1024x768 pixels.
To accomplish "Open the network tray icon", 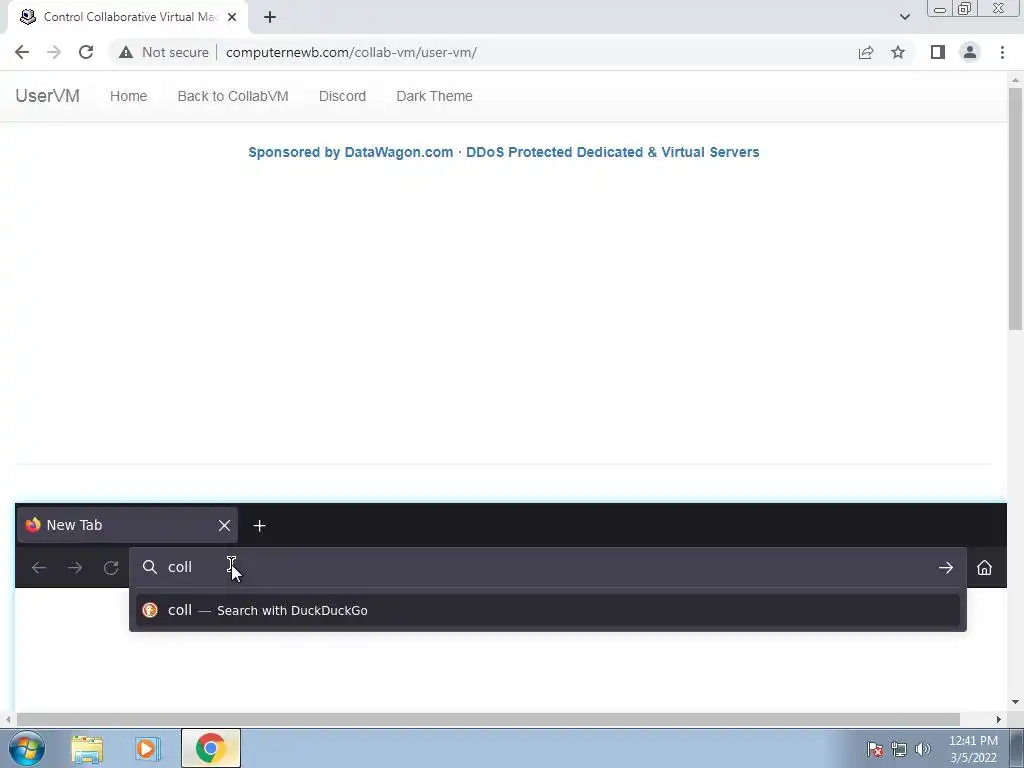I will 899,749.
